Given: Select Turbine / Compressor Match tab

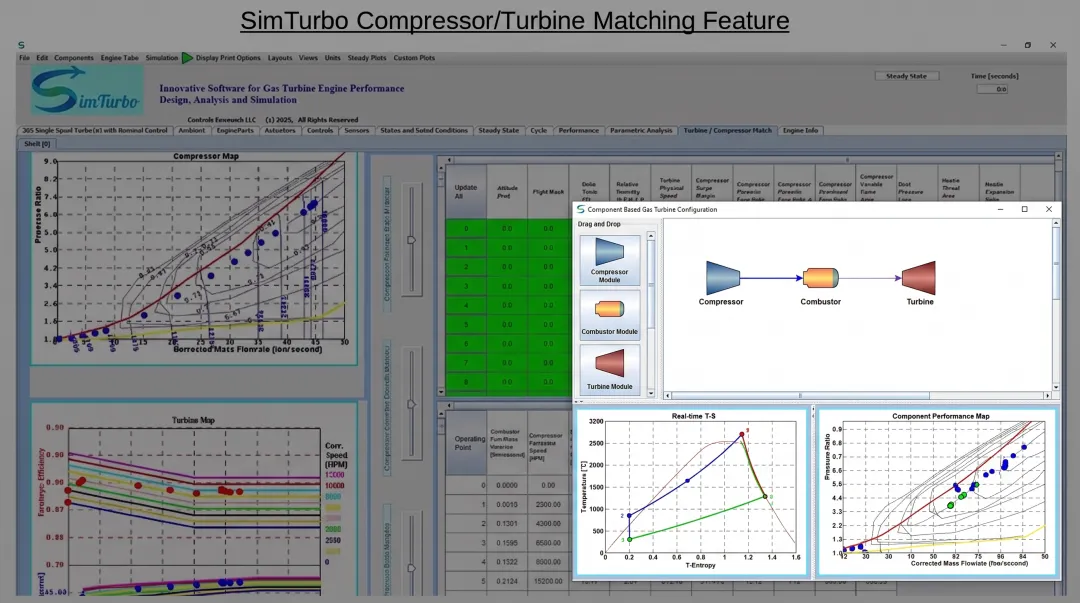Looking at the screenshot, I should click(x=727, y=130).
